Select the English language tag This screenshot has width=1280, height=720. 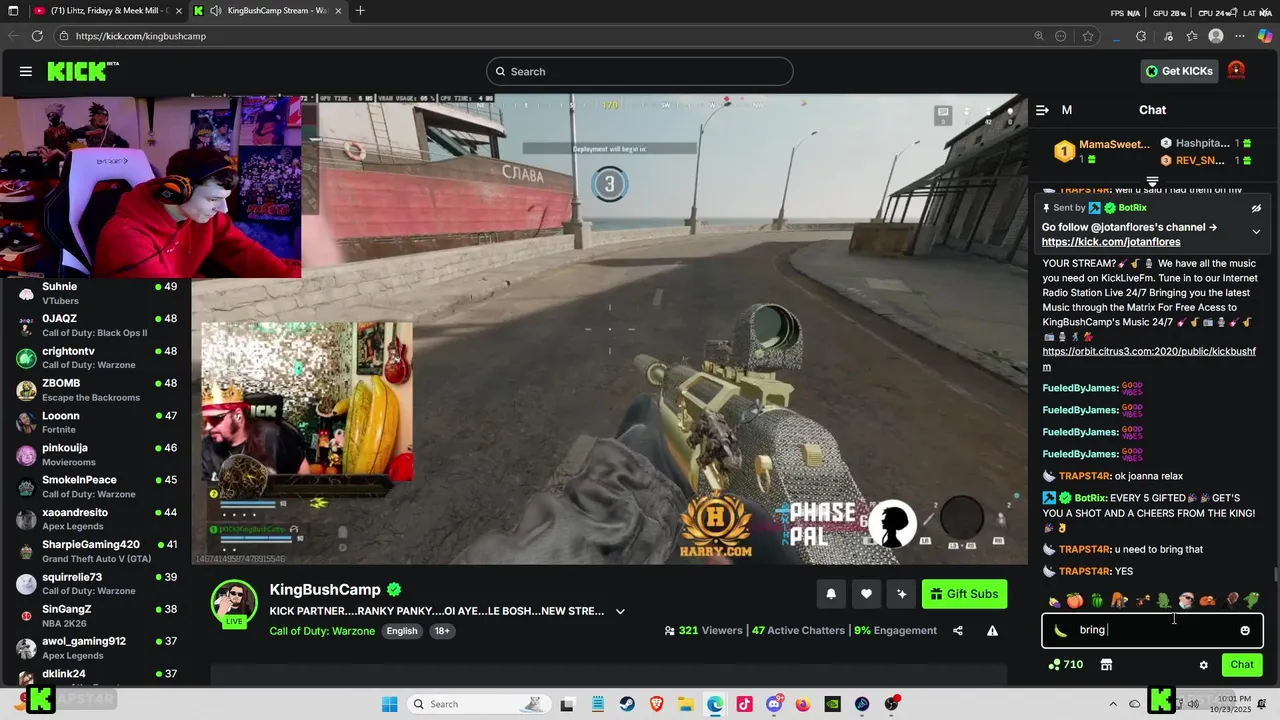click(402, 631)
